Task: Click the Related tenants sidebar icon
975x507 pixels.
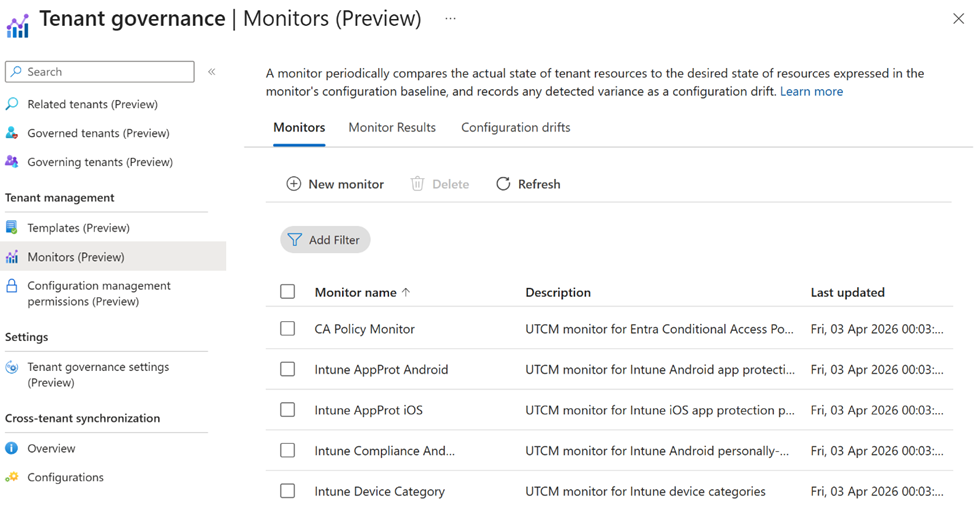Action: [12, 104]
